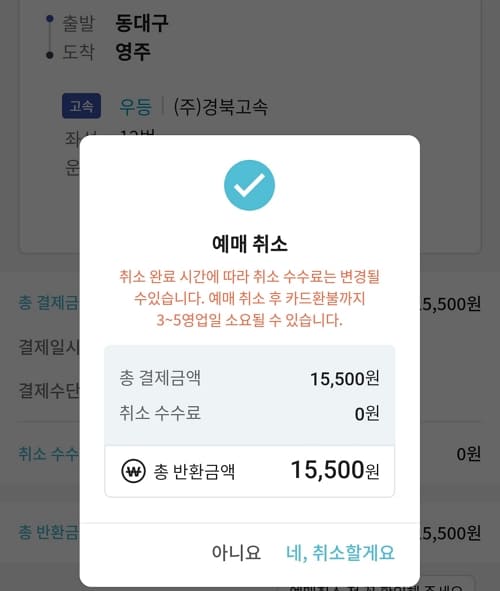The width and height of the screenshot is (500, 591).
Task: Select the 총 결제금액 row in dialog
Action: point(249,378)
